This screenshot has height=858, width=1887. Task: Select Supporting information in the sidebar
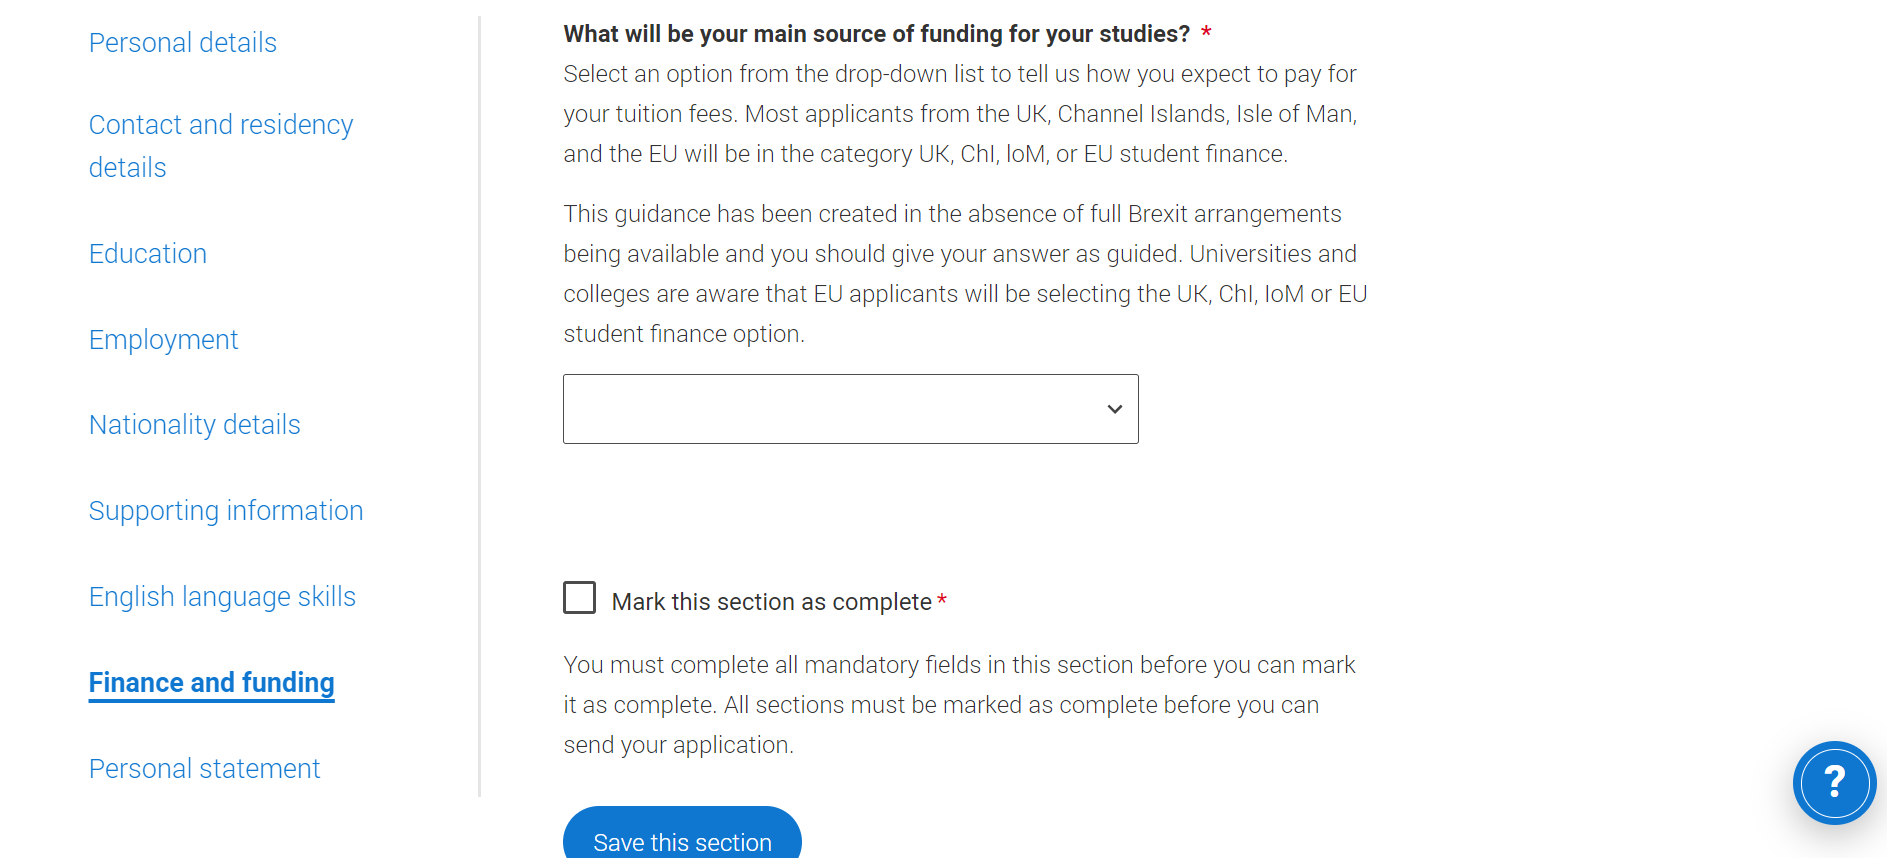click(x=226, y=511)
